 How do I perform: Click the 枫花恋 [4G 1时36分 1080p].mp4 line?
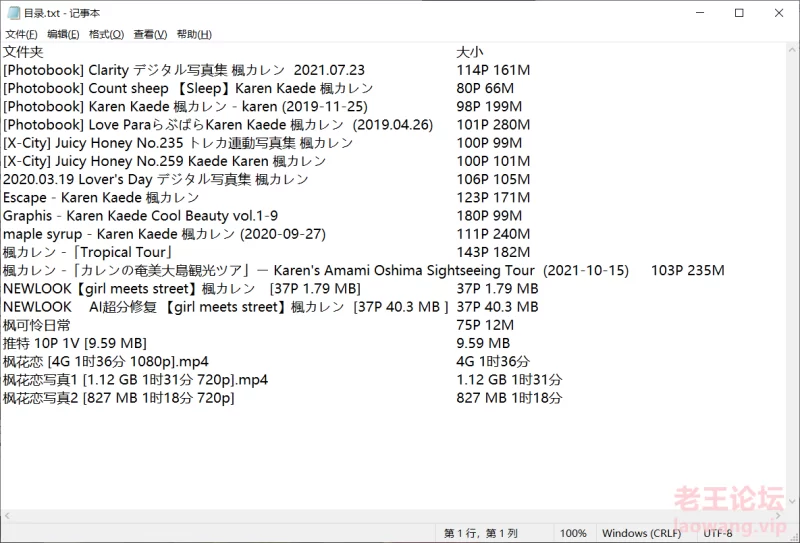point(106,362)
